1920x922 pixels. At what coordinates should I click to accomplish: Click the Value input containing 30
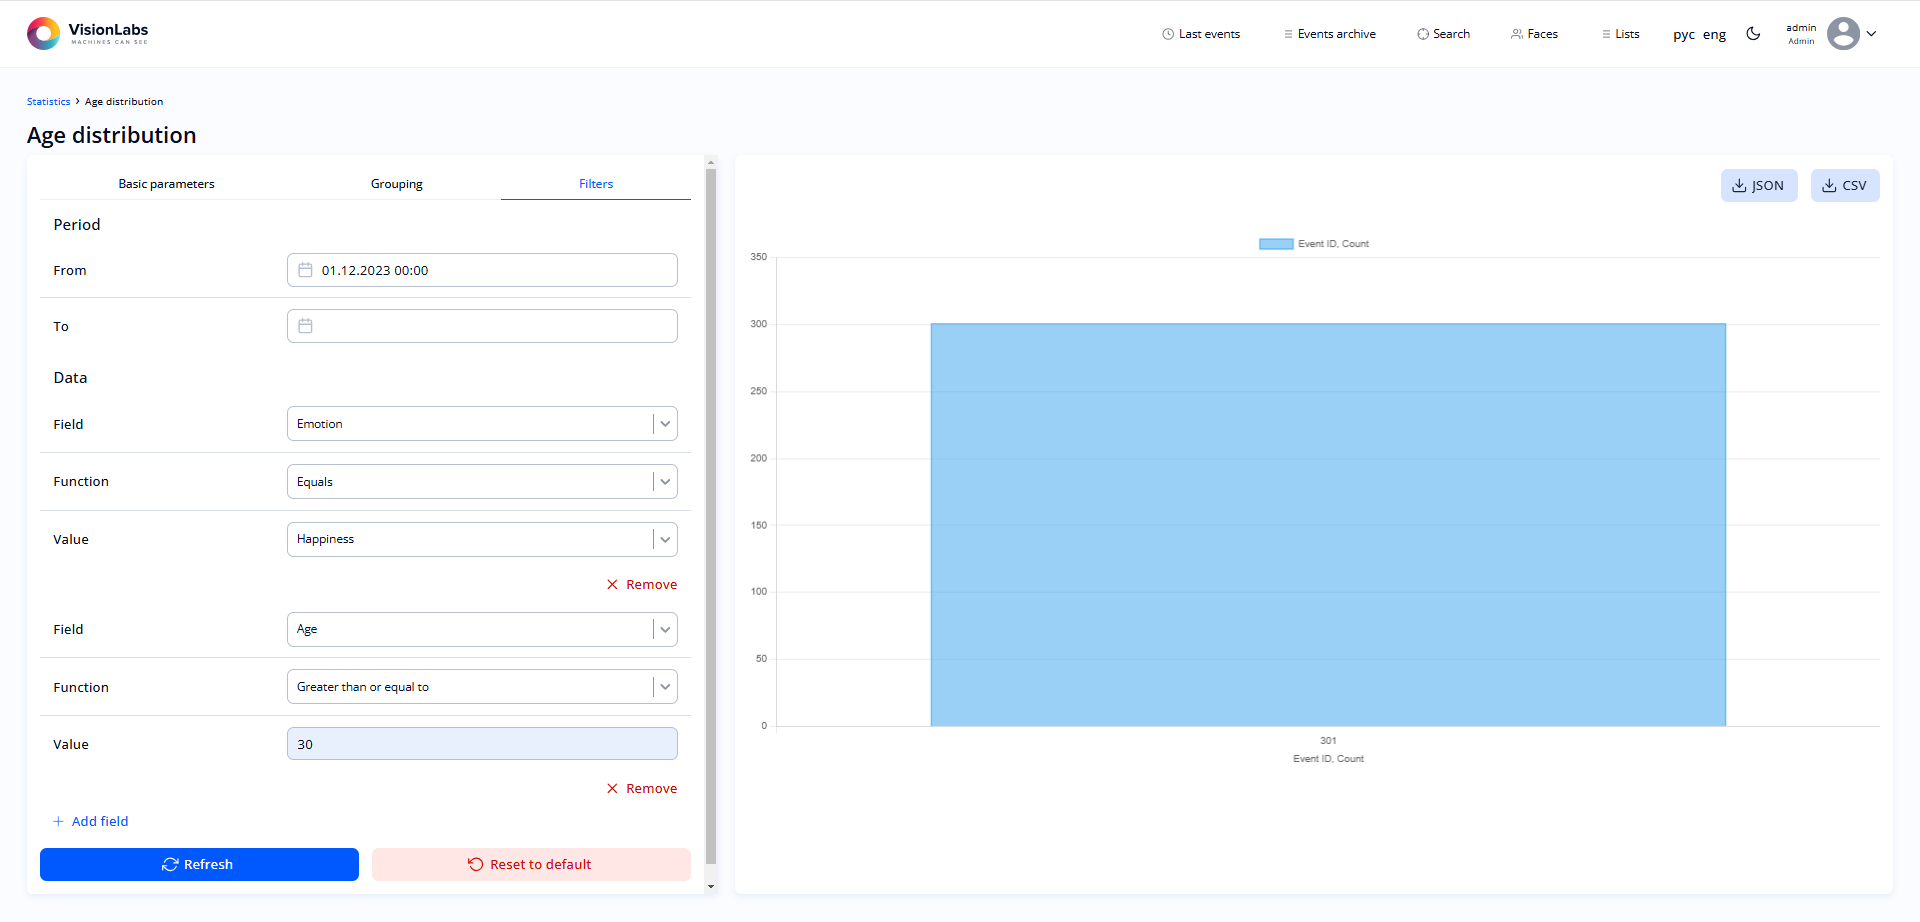pyautogui.click(x=482, y=744)
